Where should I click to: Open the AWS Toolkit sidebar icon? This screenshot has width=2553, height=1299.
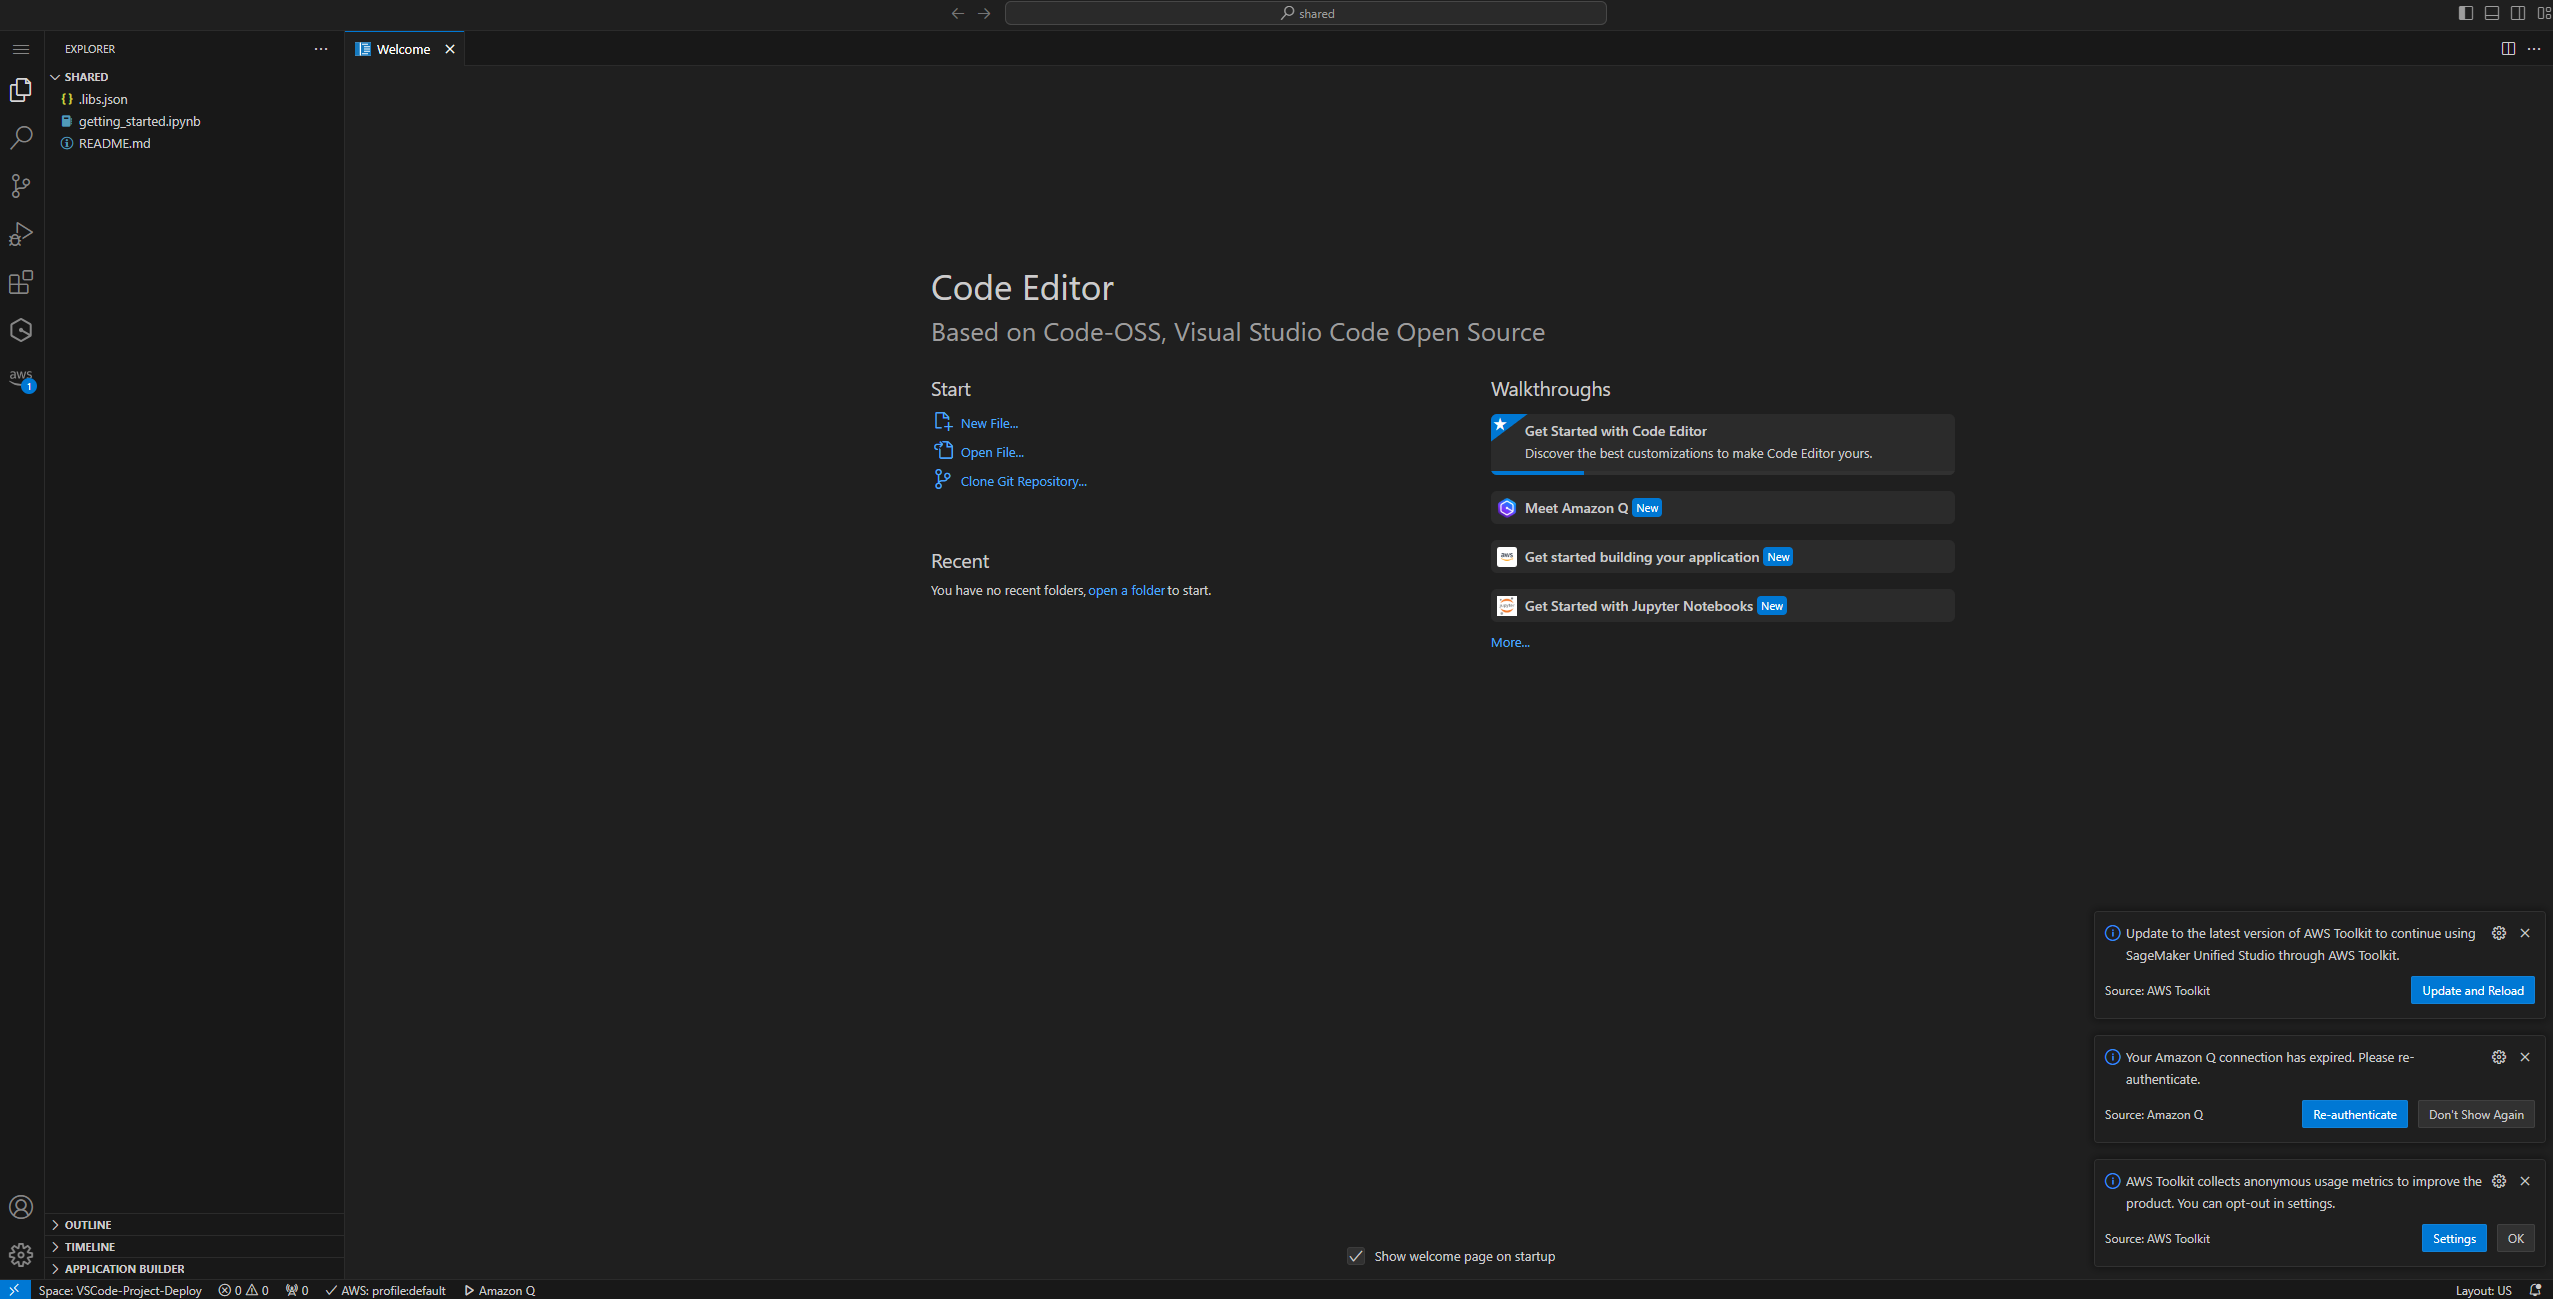(21, 379)
